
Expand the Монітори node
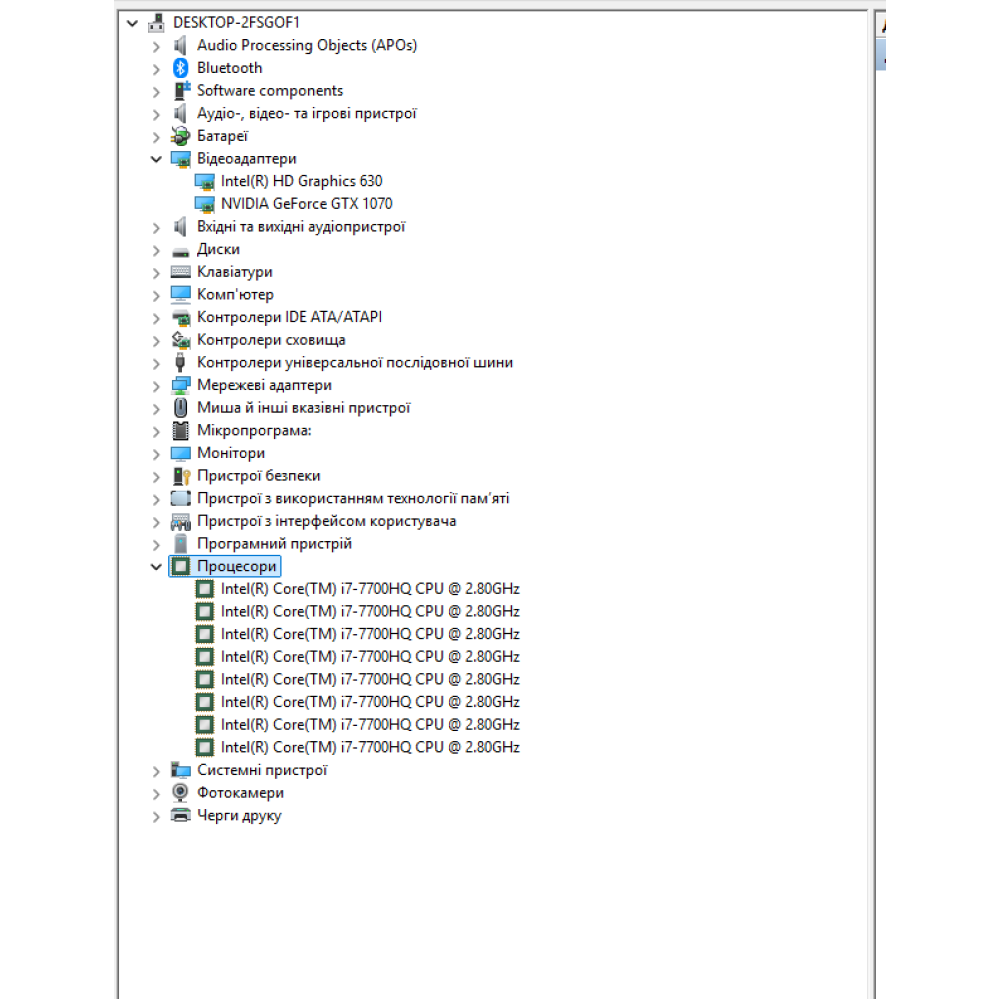click(x=156, y=454)
